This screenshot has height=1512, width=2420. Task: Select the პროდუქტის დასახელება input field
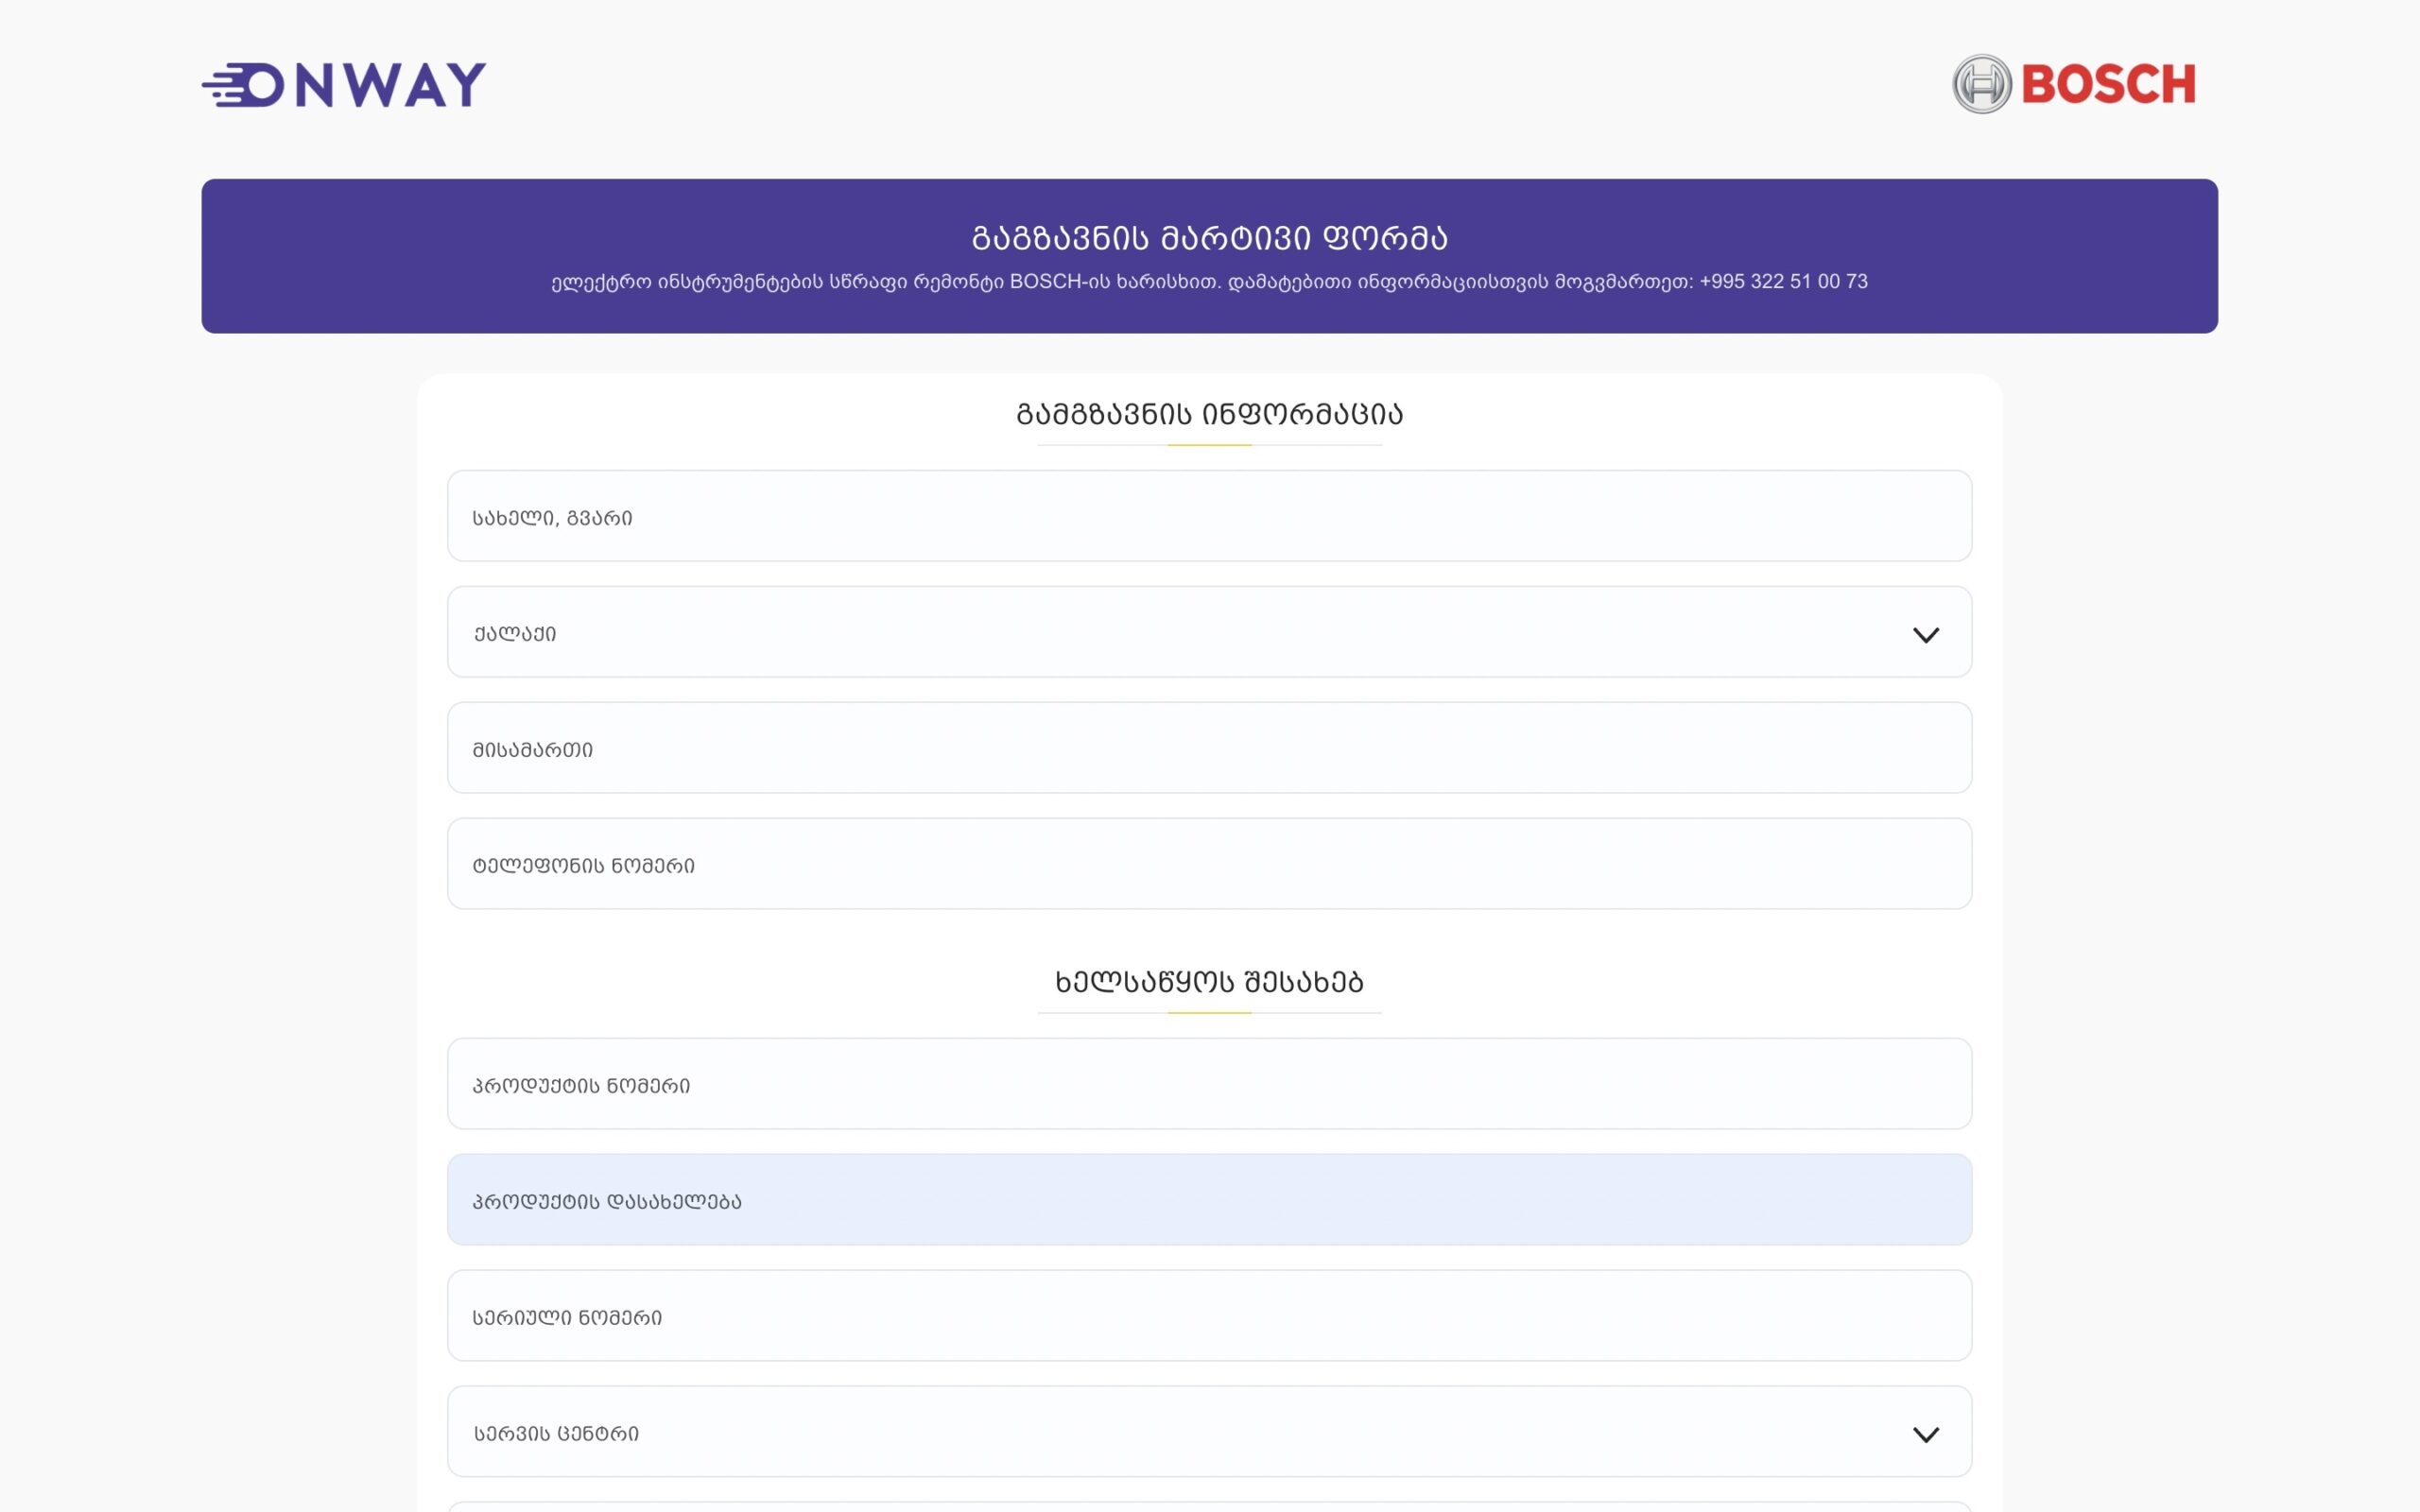[1209, 1200]
